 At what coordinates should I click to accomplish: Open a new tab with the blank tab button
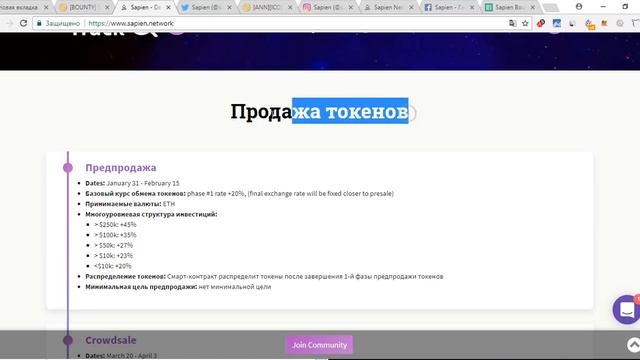551,7
